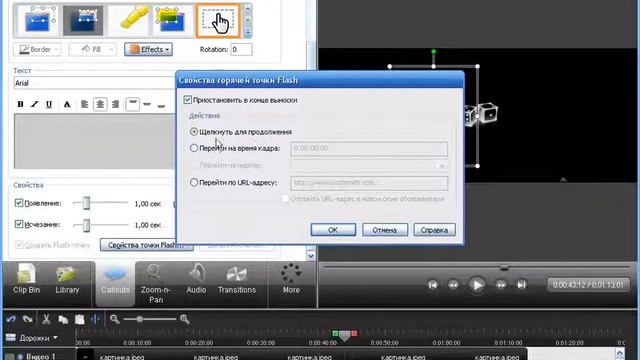
Task: Copy the timeline selection
Action: pyautogui.click(x=63, y=319)
